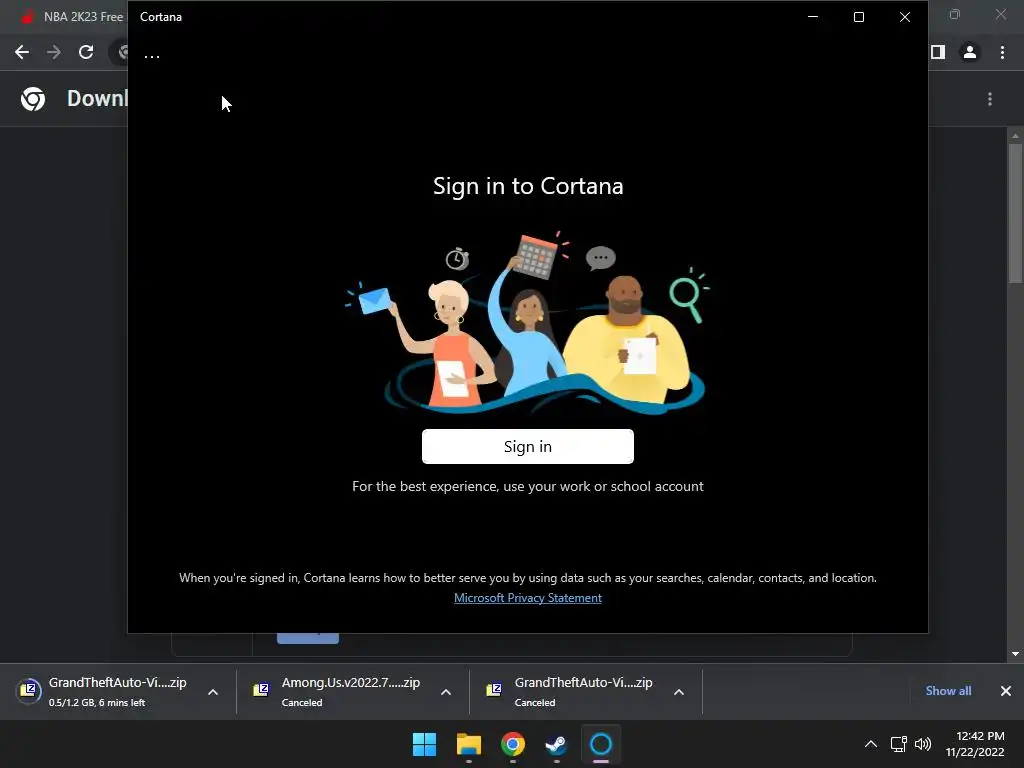Click the progress icon of downloading GrandTheftAuto zip
Viewport: 1024px width, 768px height.
click(x=28, y=690)
